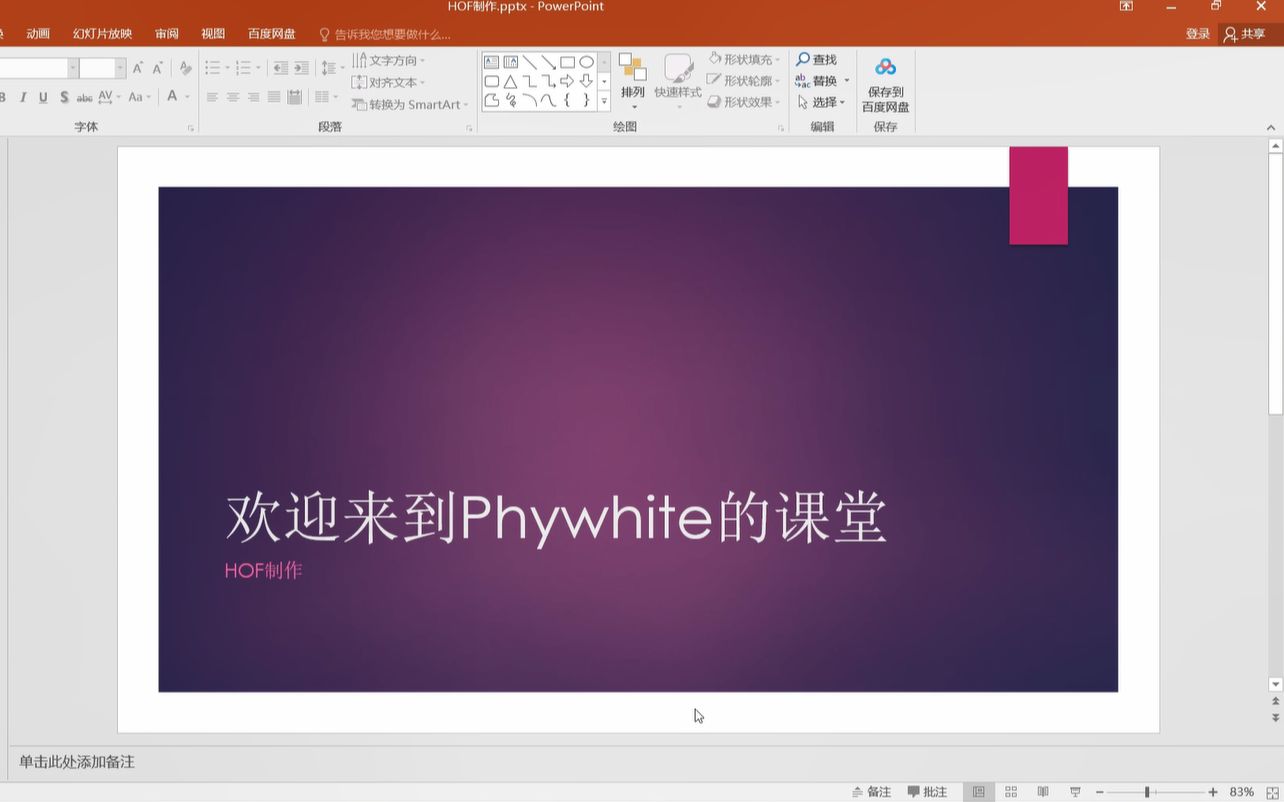Switch to reading view

coord(1043,792)
